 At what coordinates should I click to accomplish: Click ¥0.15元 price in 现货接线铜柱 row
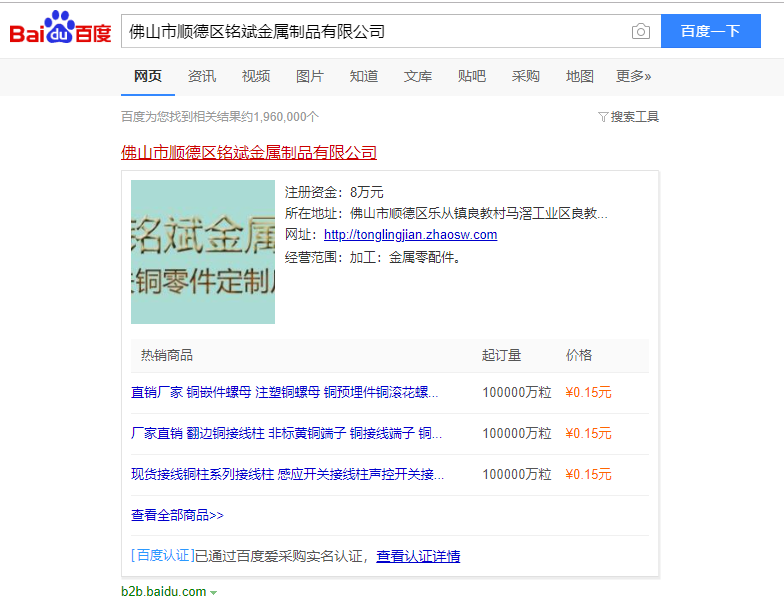pos(588,474)
